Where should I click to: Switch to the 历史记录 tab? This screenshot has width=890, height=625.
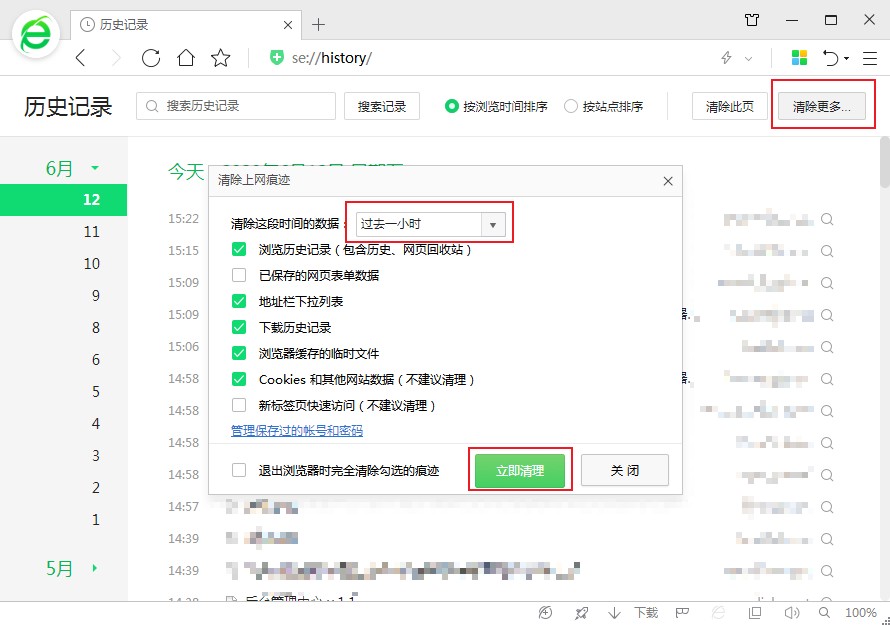point(186,25)
